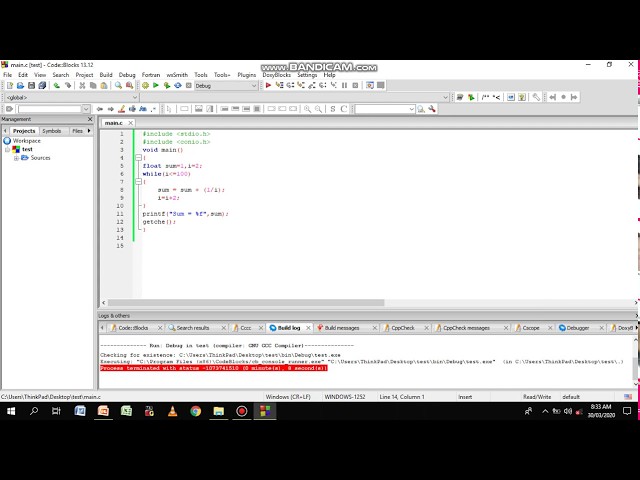
Task: Collapse code fold at line 7
Action: [x=138, y=182]
